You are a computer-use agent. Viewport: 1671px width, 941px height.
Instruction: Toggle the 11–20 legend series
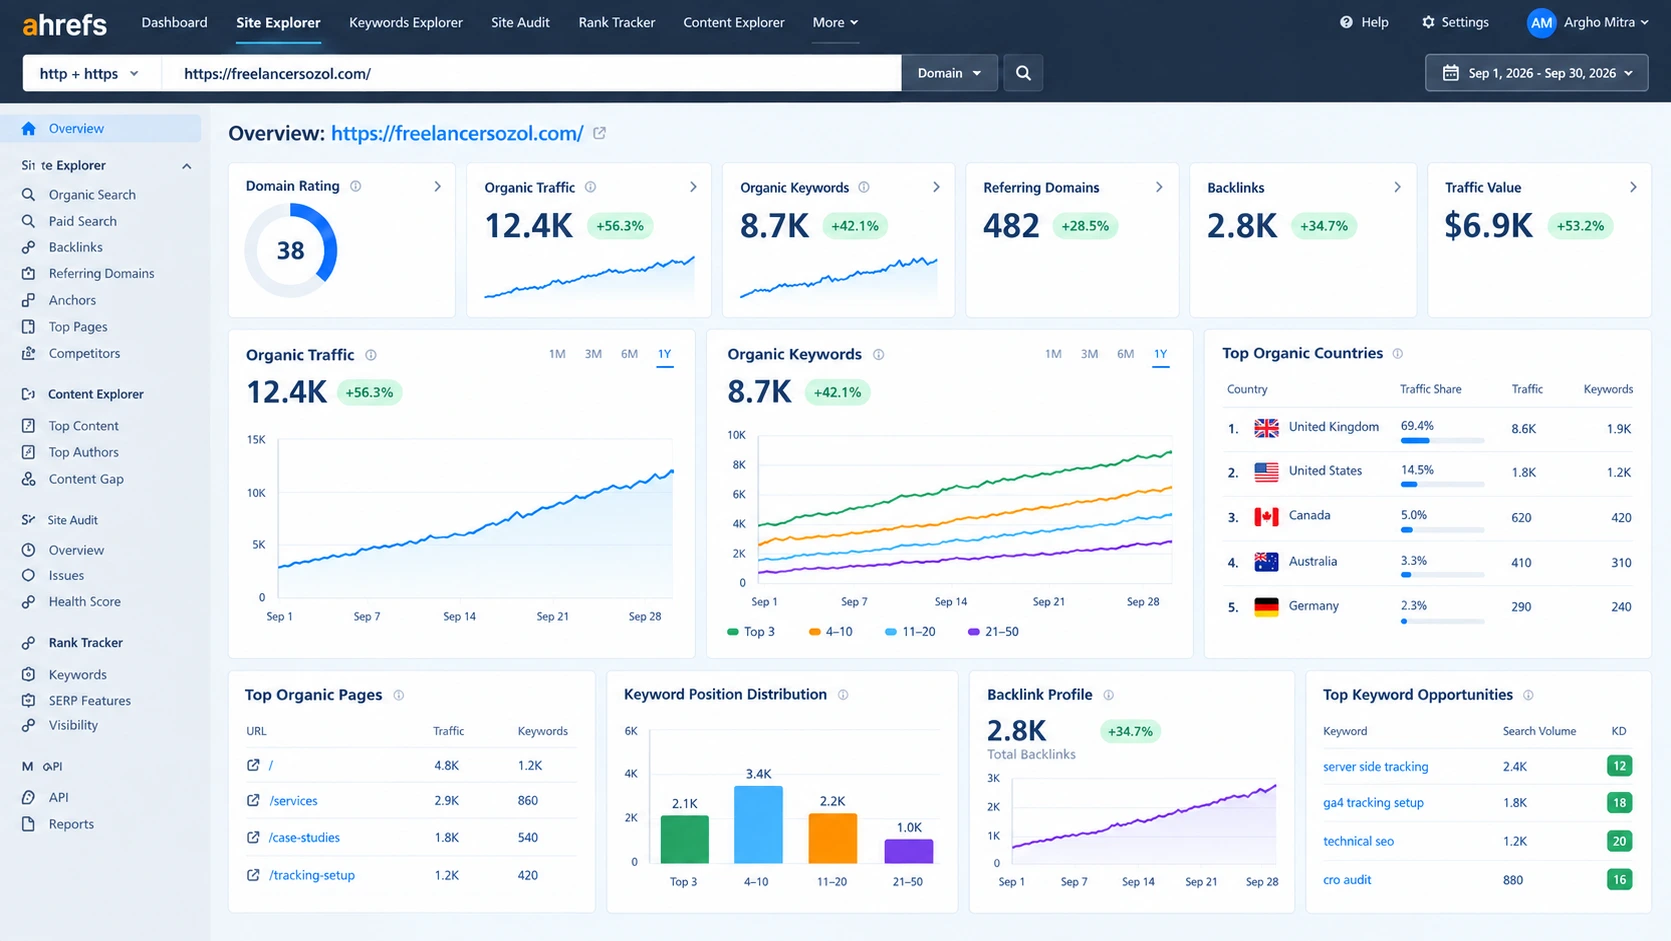[x=910, y=631]
